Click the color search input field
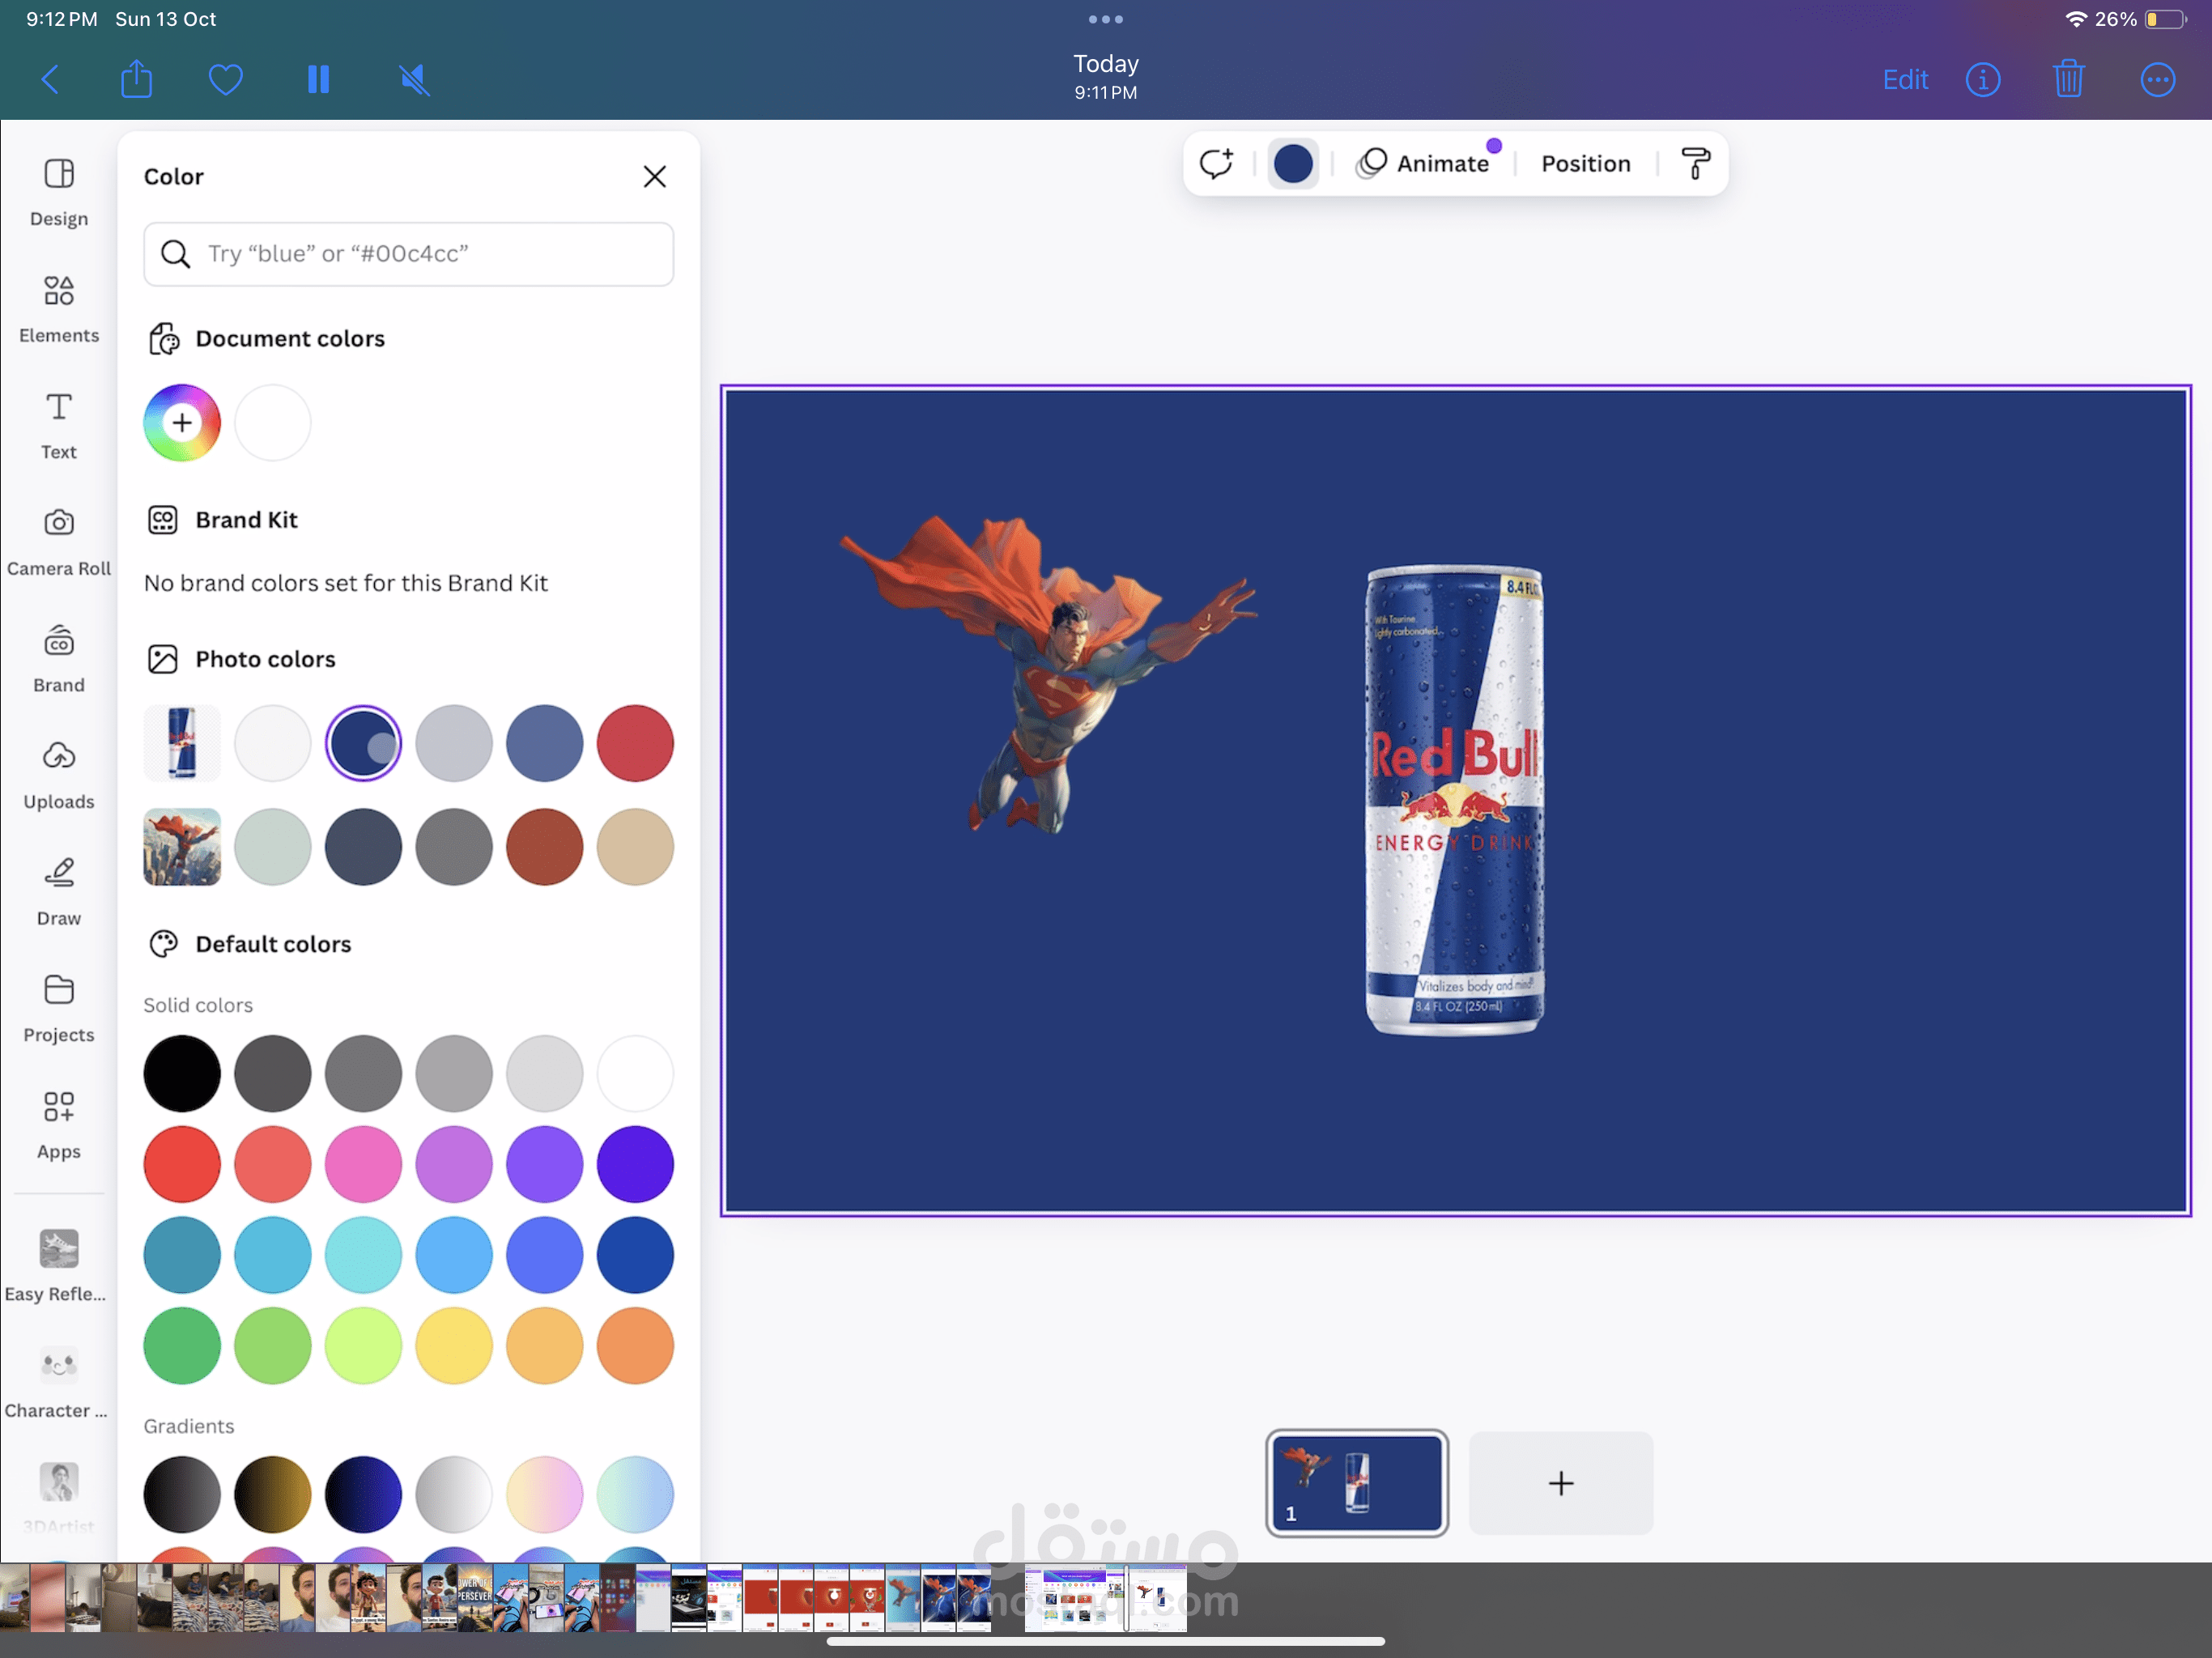This screenshot has width=2212, height=1658. click(x=409, y=254)
